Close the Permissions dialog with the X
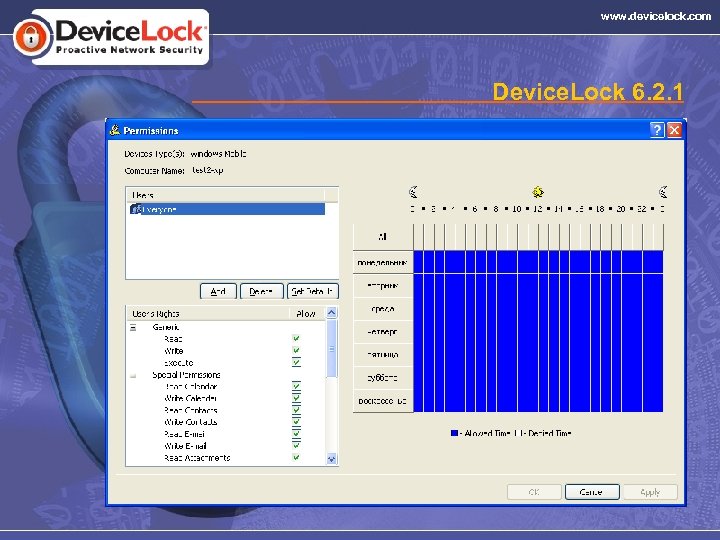Screen dimensions: 720x540 click(674, 130)
